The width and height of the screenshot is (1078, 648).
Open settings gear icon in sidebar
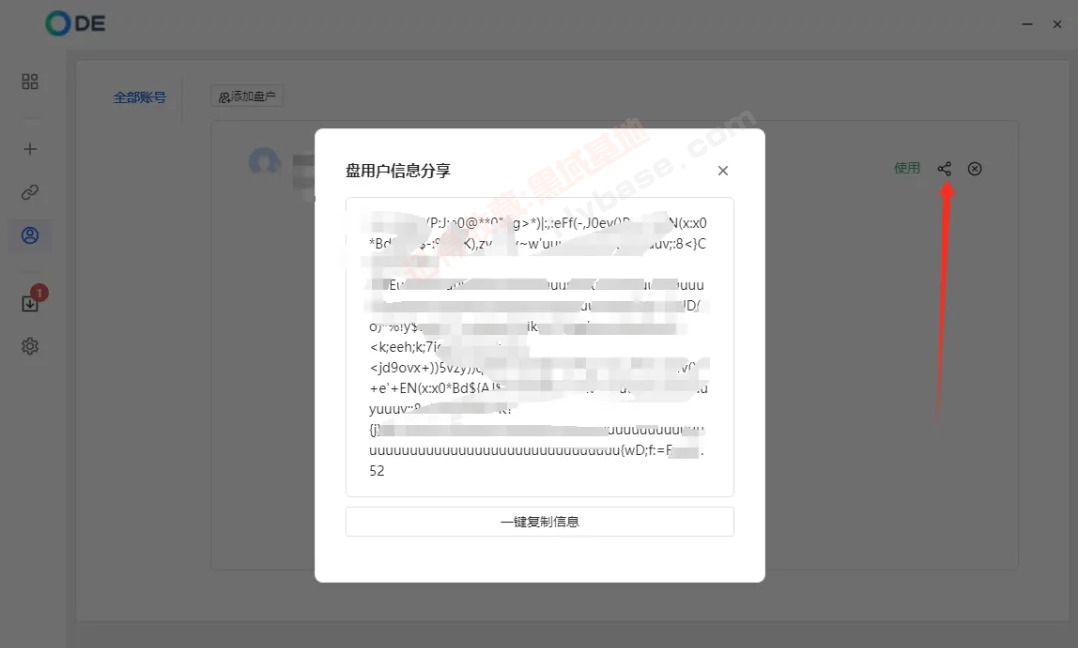tap(30, 346)
